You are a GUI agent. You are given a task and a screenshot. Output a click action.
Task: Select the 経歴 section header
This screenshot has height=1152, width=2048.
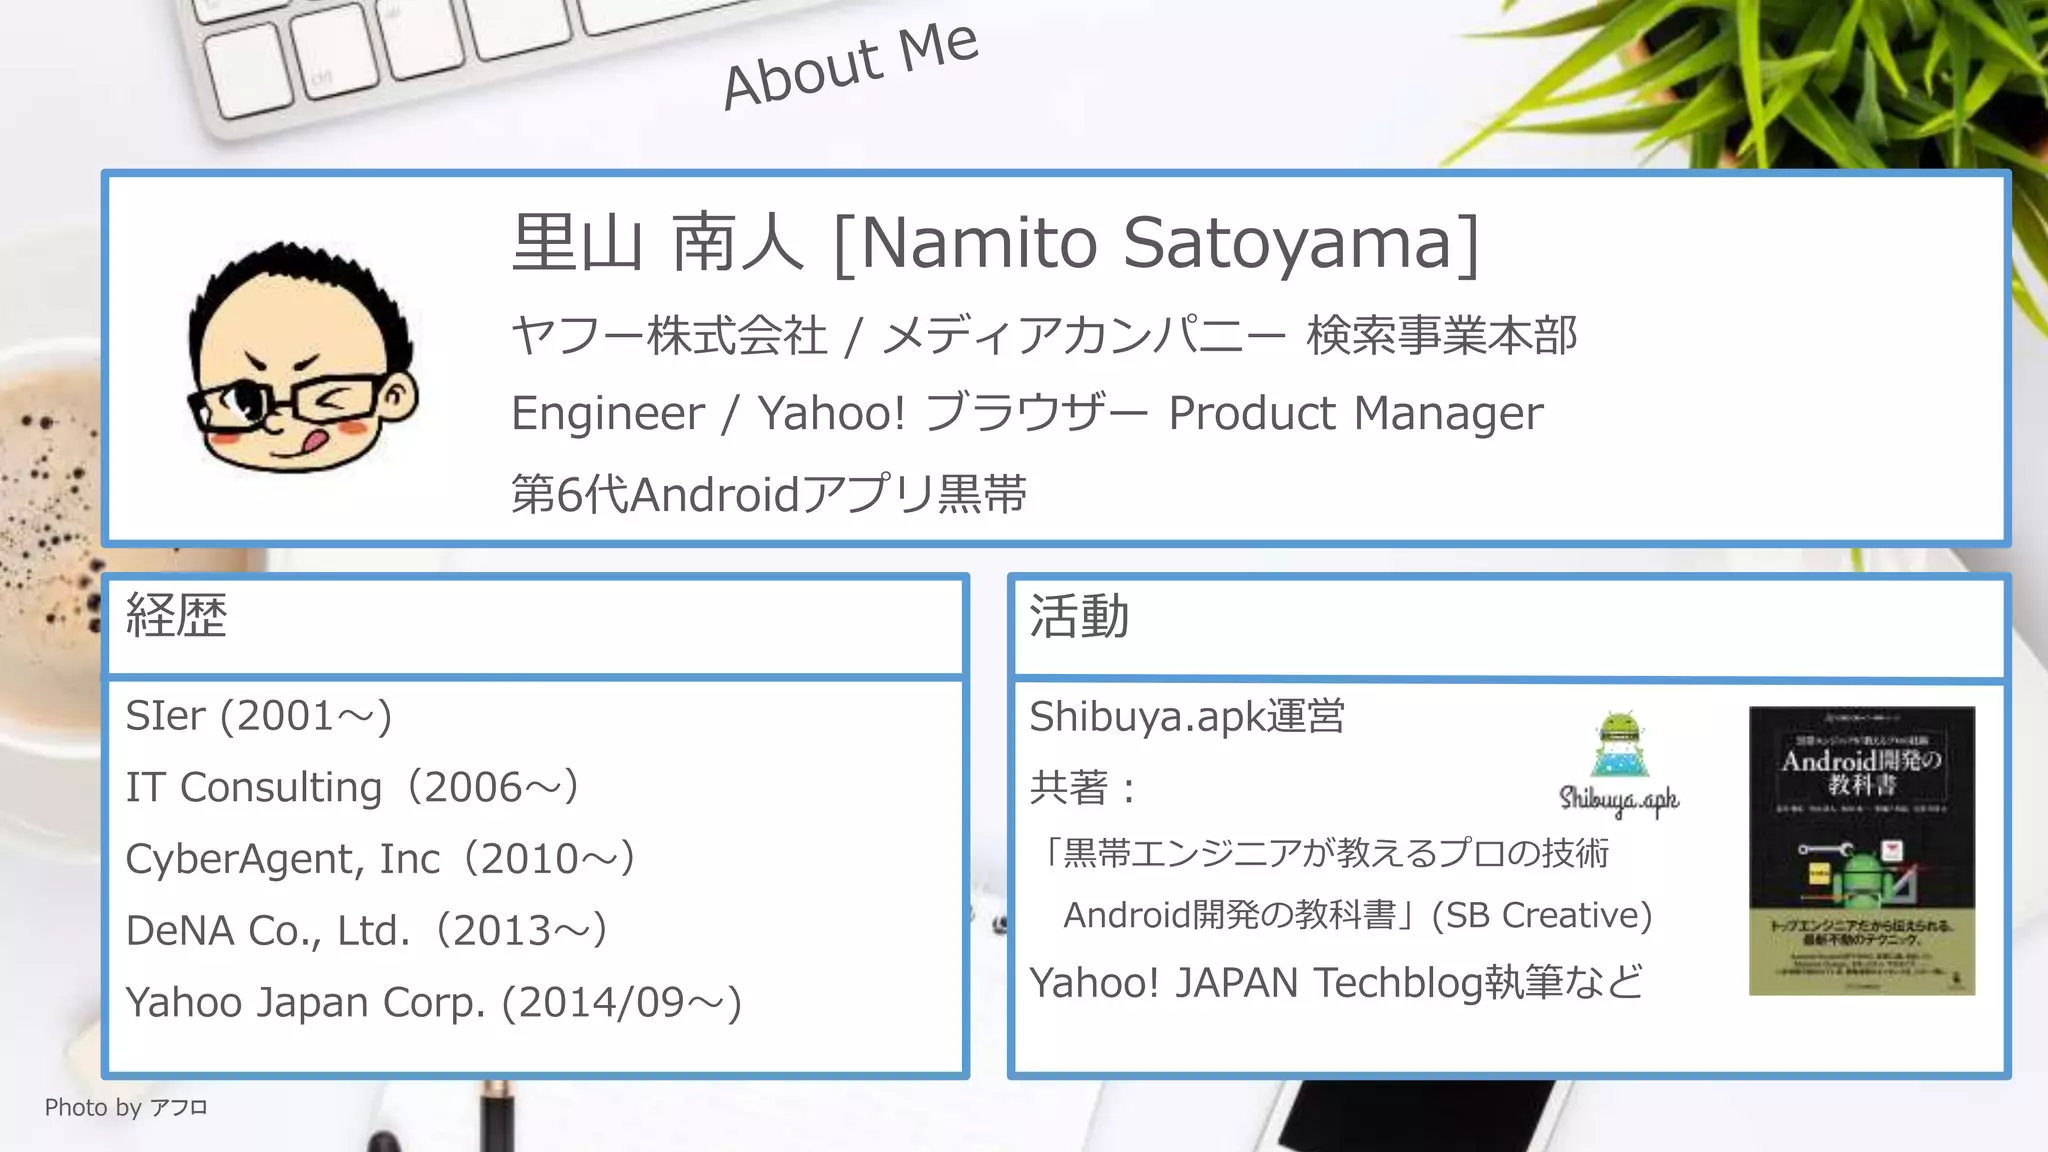tap(177, 616)
